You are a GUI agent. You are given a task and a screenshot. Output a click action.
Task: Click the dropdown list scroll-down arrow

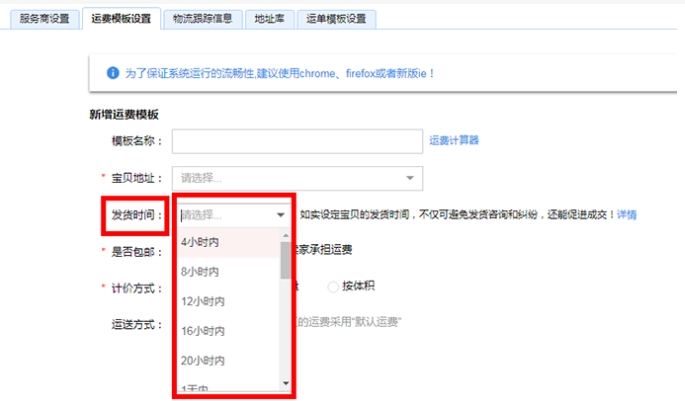click(x=286, y=384)
